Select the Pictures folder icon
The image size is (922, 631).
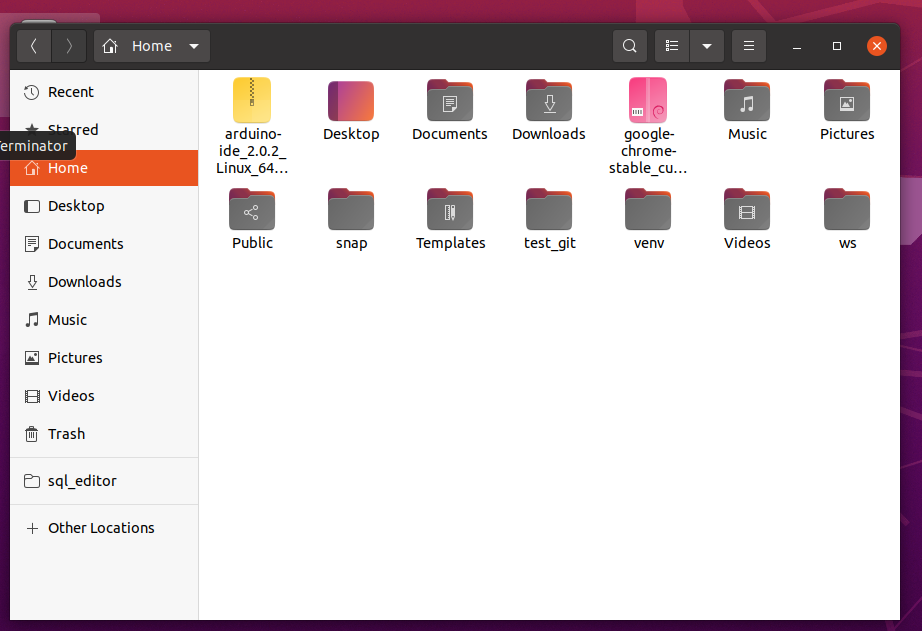[847, 101]
